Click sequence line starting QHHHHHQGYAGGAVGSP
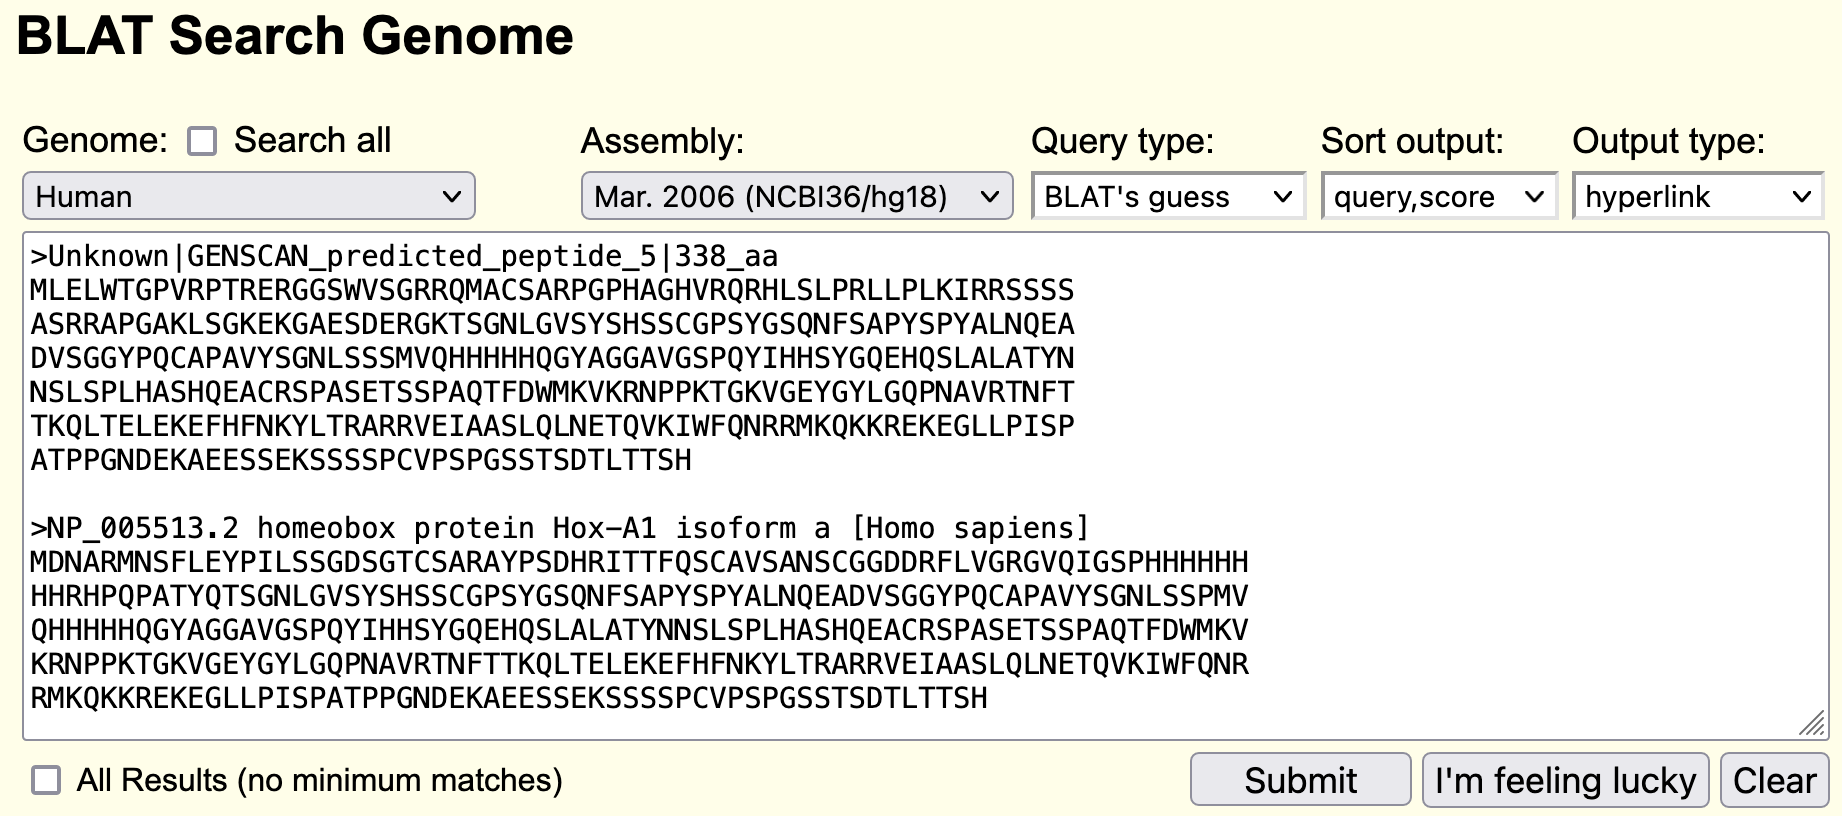 (x=639, y=630)
